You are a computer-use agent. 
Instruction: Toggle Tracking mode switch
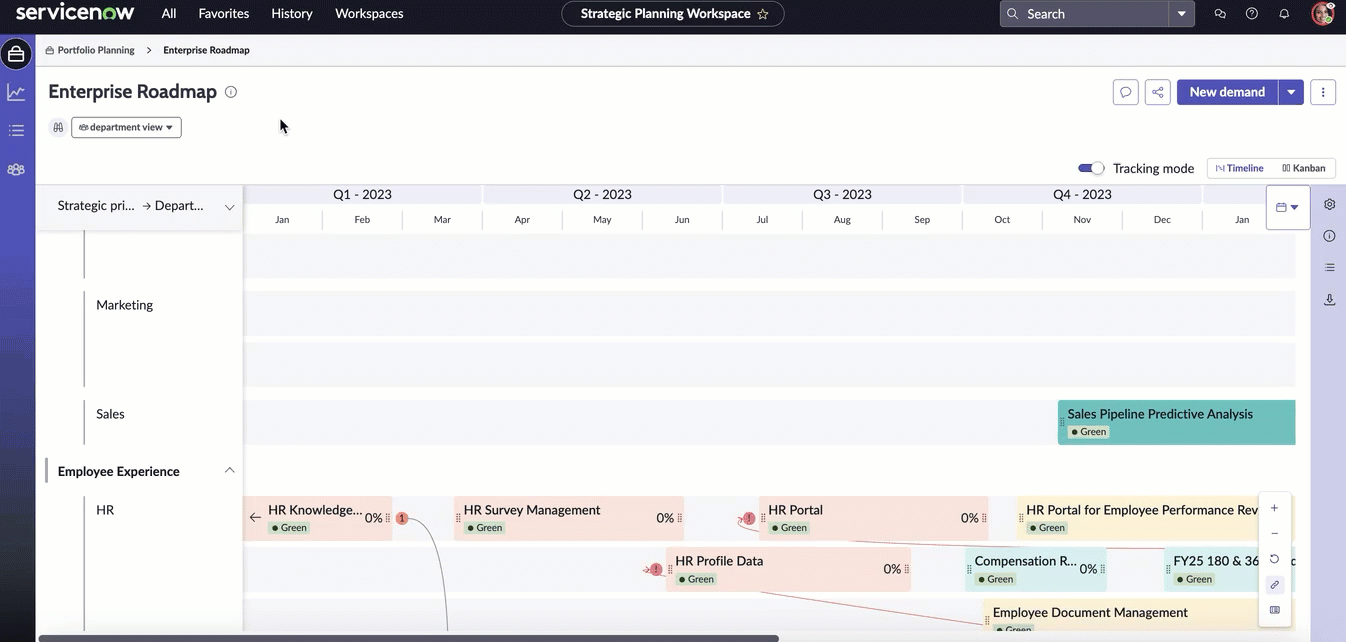1091,168
